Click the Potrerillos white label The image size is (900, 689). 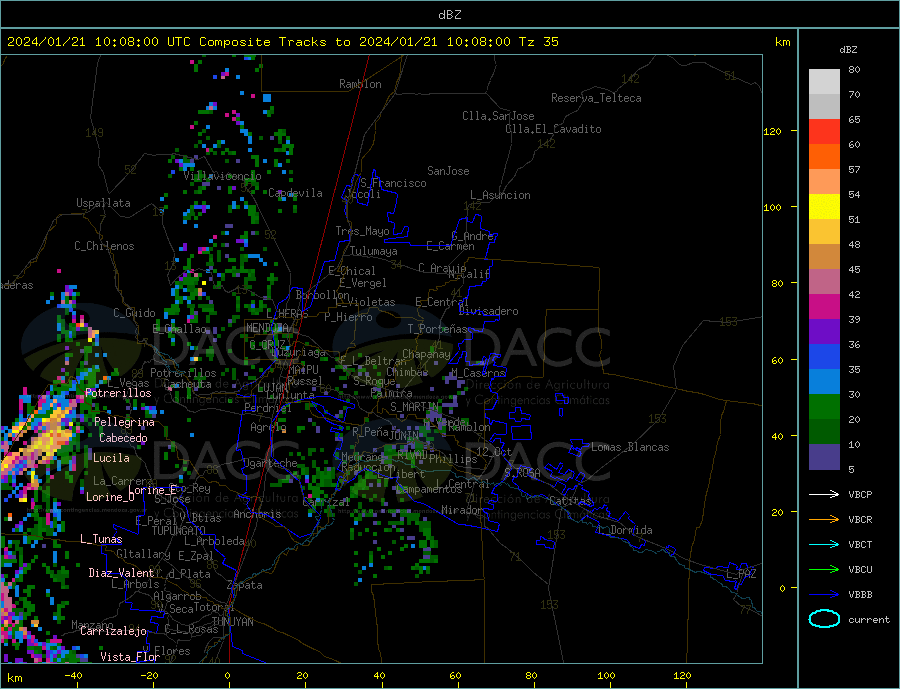point(118,393)
